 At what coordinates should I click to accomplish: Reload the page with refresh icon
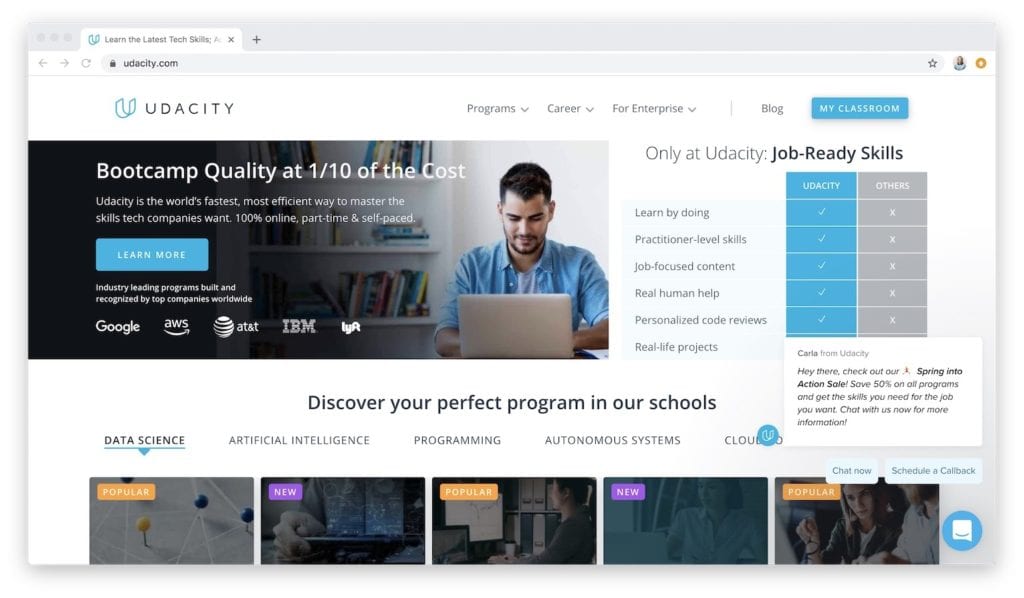click(86, 63)
